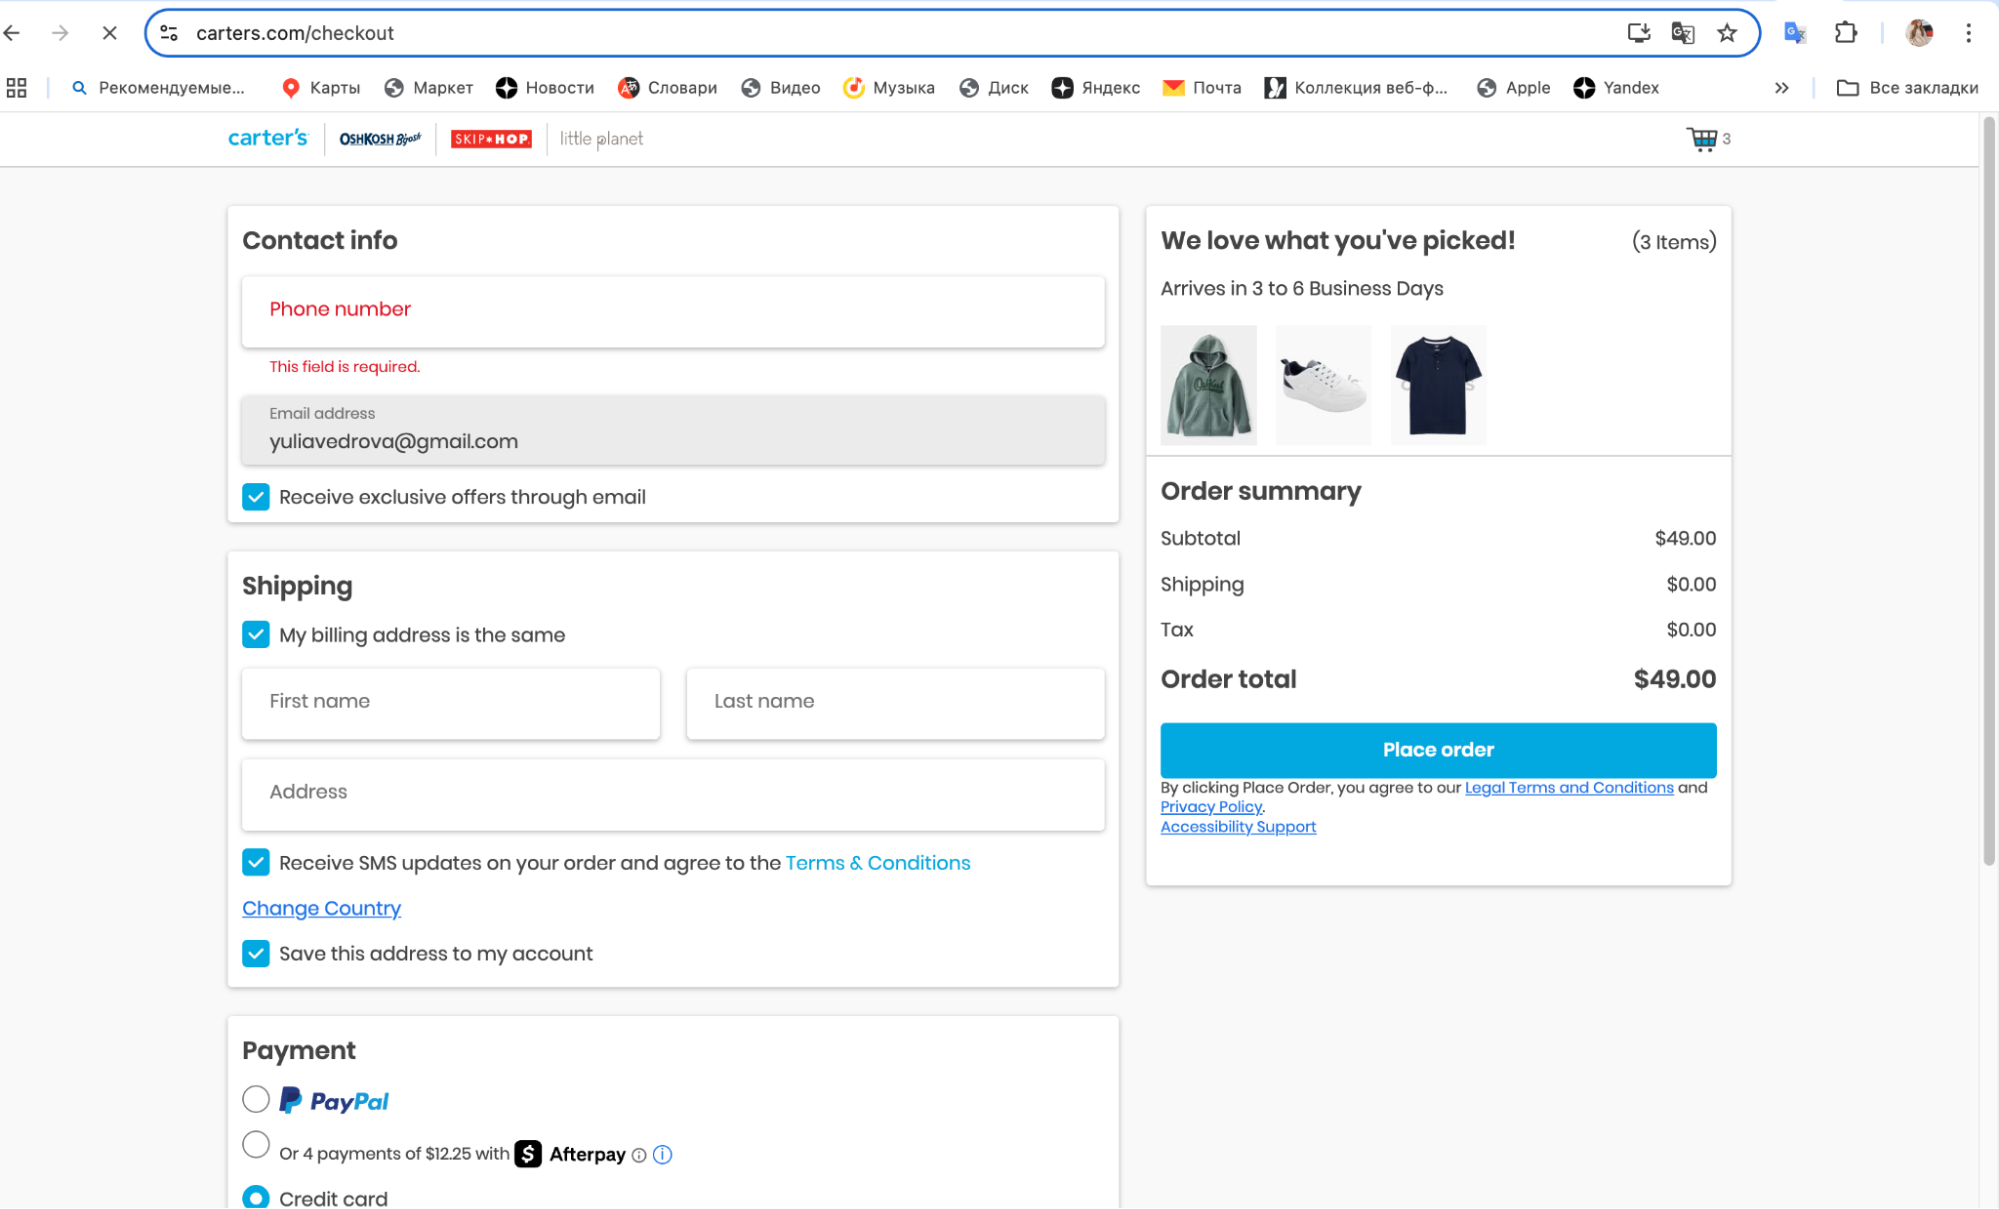The image size is (1999, 1209).
Task: Open Chrome extensions puzzle icon
Action: (1846, 33)
